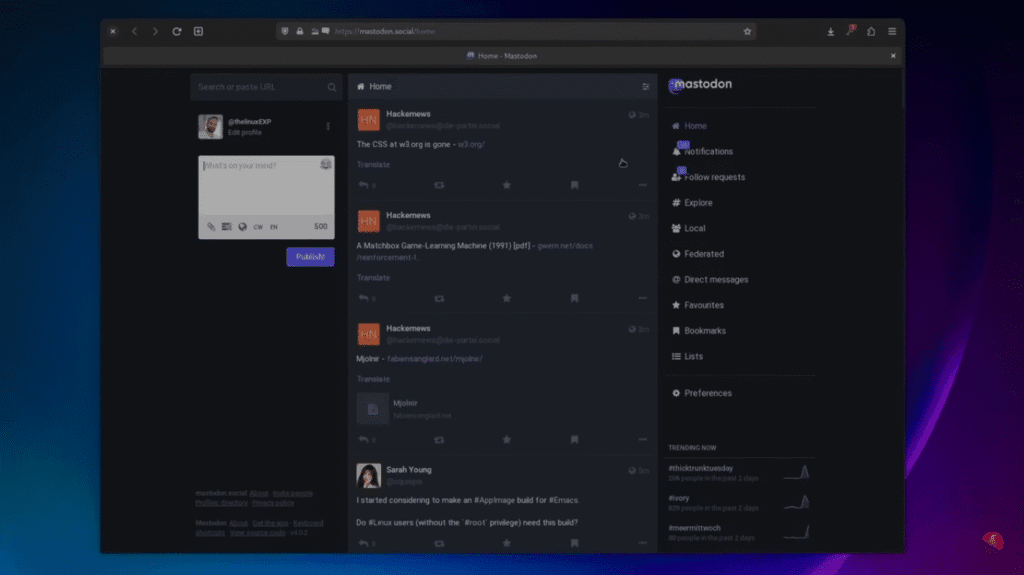Image resolution: width=1024 pixels, height=575 pixels.
Task: Open the w3.org/ link
Action: point(471,144)
